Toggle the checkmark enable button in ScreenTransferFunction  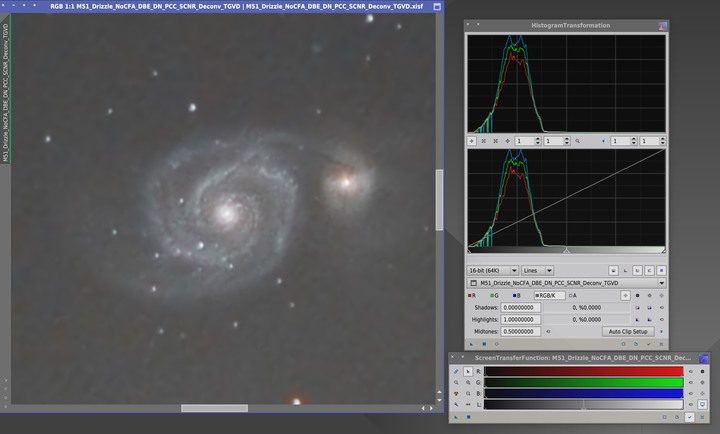689,417
